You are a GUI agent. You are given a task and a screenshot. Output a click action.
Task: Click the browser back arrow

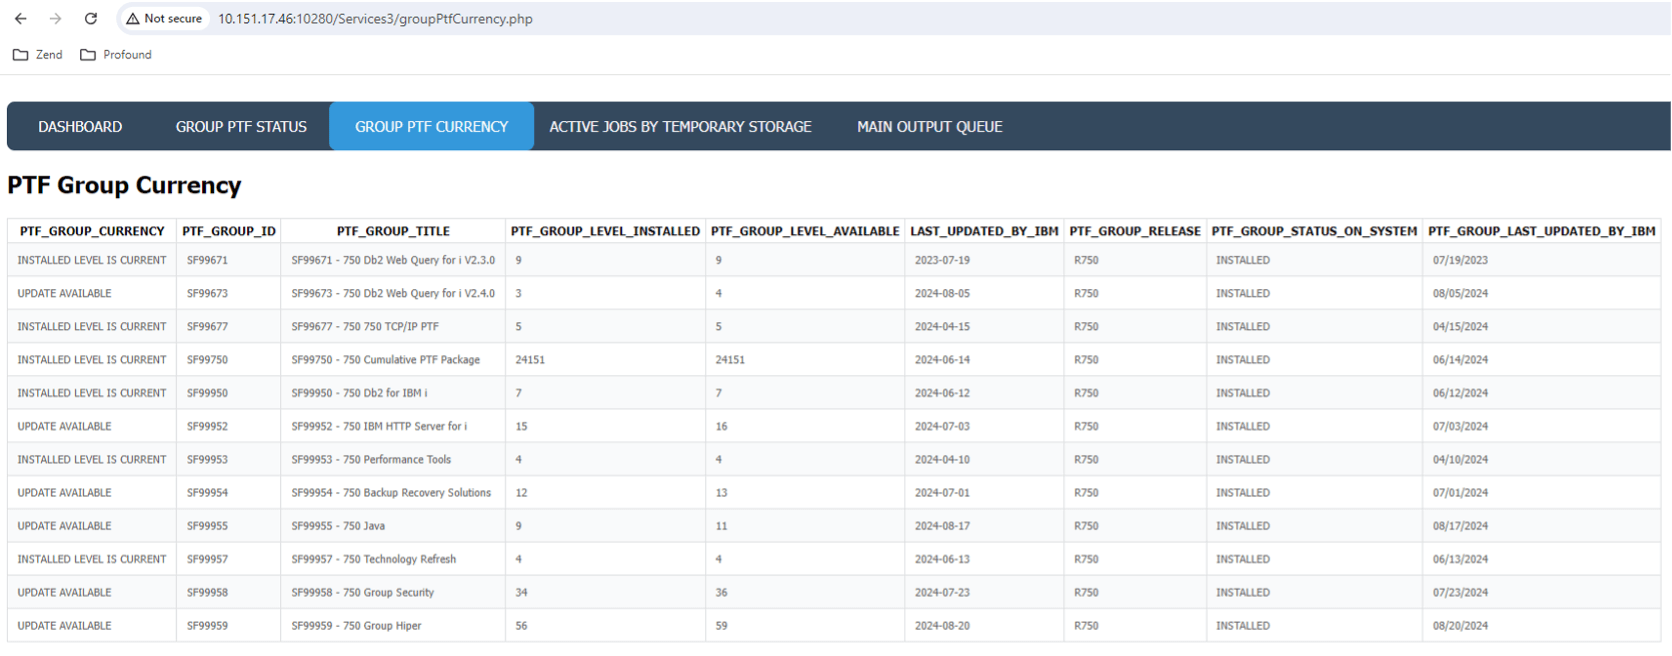(21, 19)
